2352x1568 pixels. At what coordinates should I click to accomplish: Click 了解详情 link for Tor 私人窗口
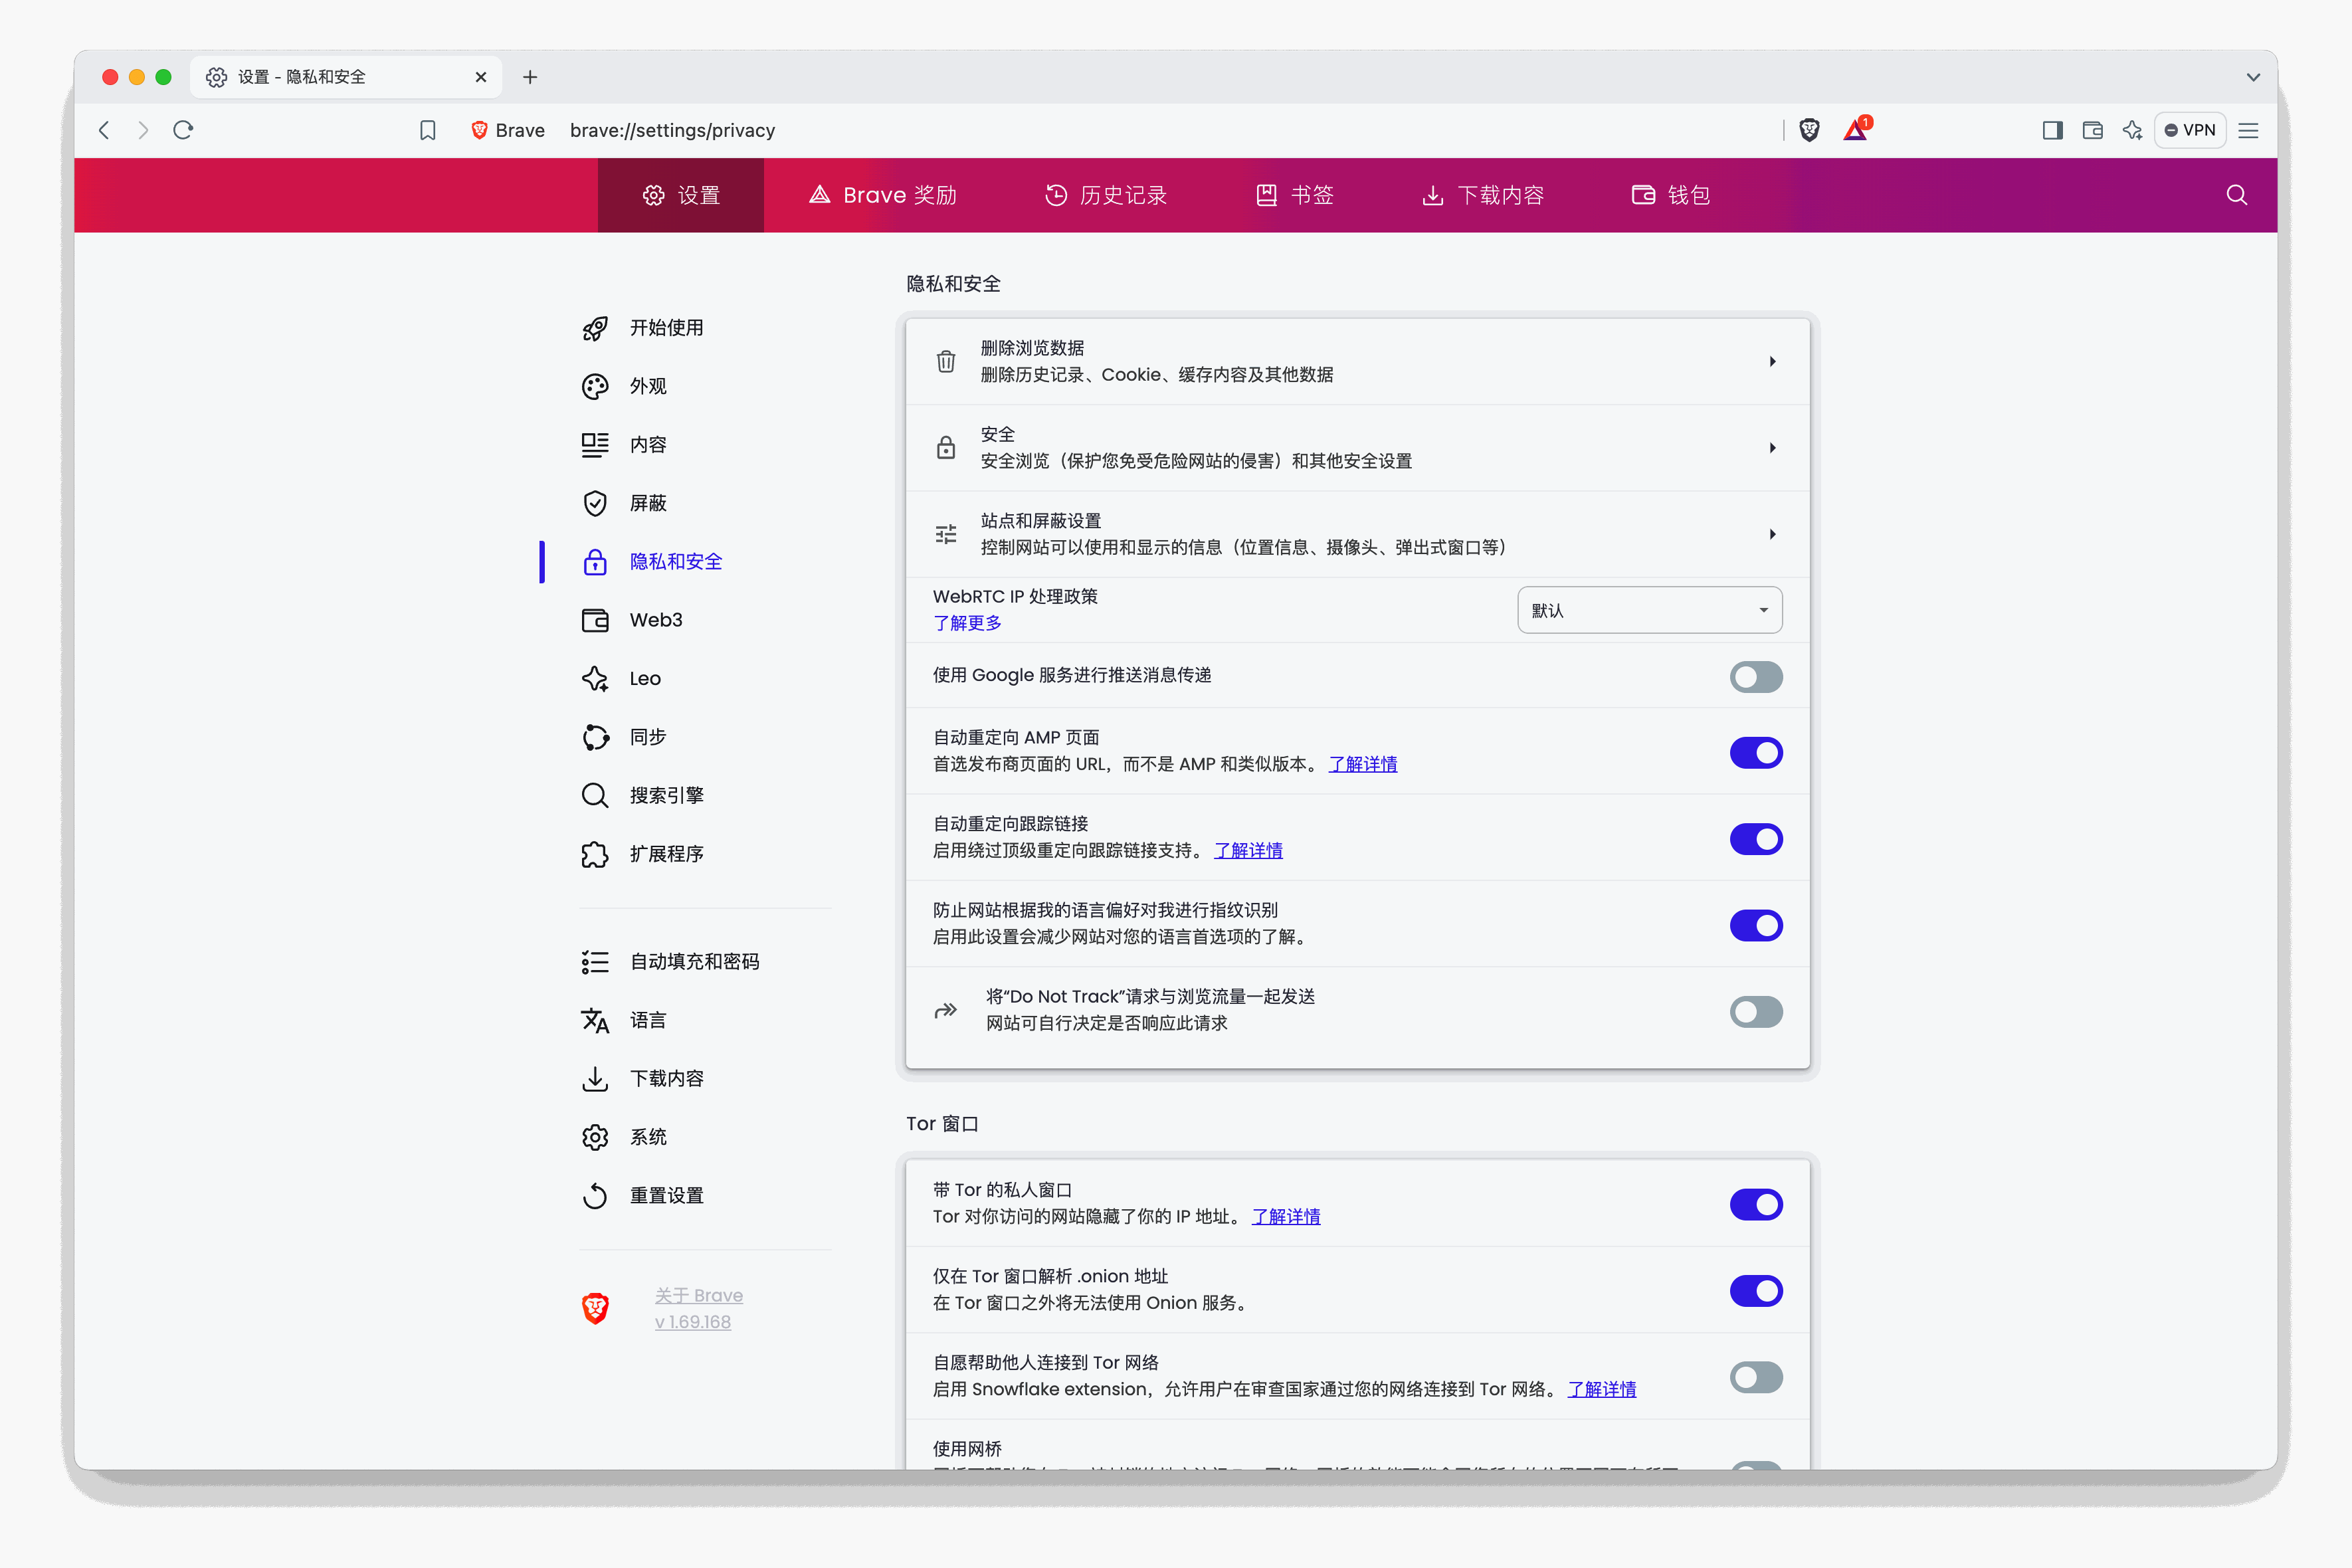1286,1217
